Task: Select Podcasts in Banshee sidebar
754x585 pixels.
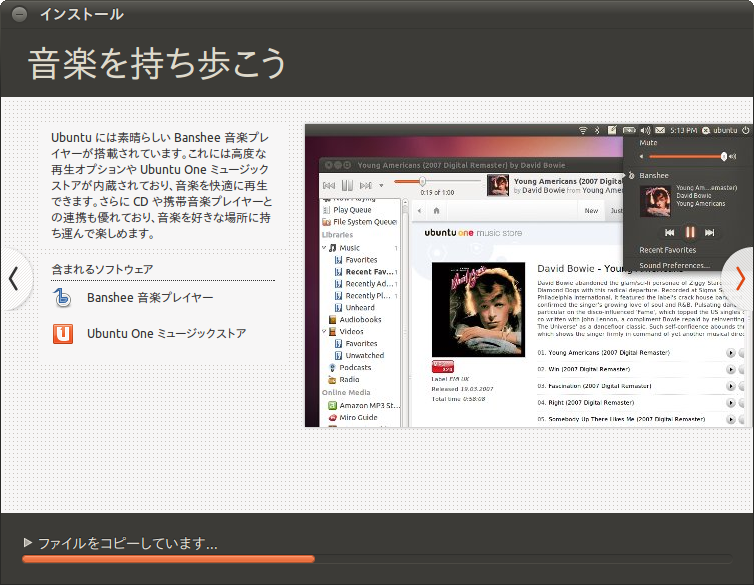Action: pos(355,368)
